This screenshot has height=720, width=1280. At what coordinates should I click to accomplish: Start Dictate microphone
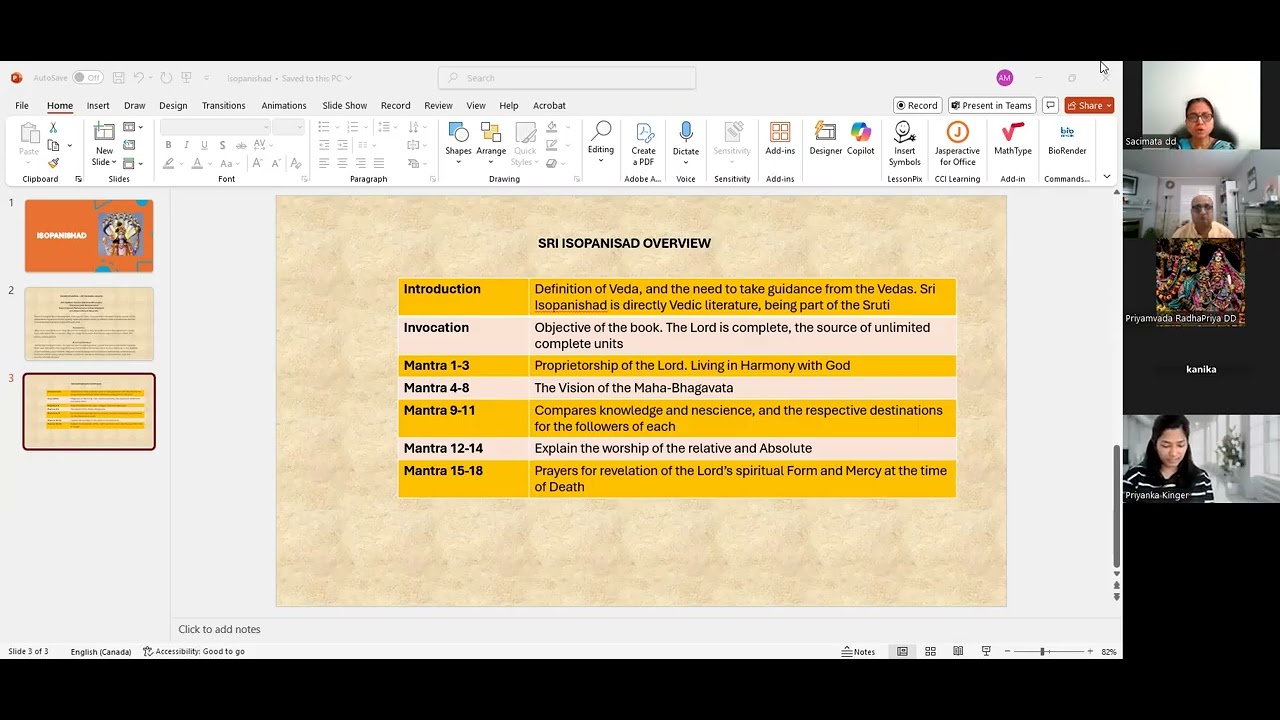(x=686, y=141)
